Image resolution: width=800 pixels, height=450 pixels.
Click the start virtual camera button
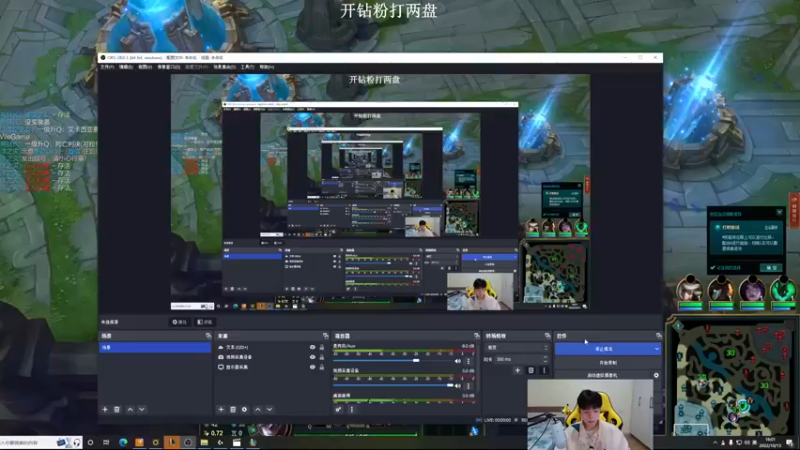click(603, 375)
